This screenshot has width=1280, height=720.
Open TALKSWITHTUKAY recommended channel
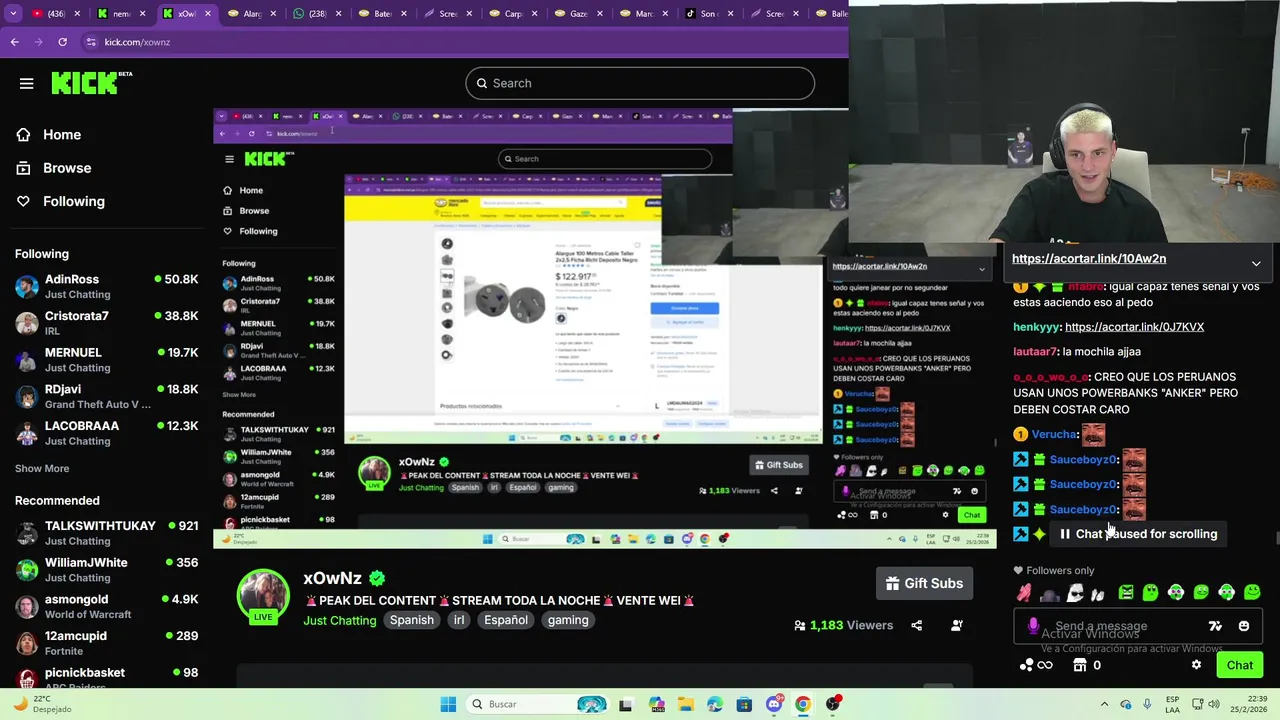tap(106, 533)
